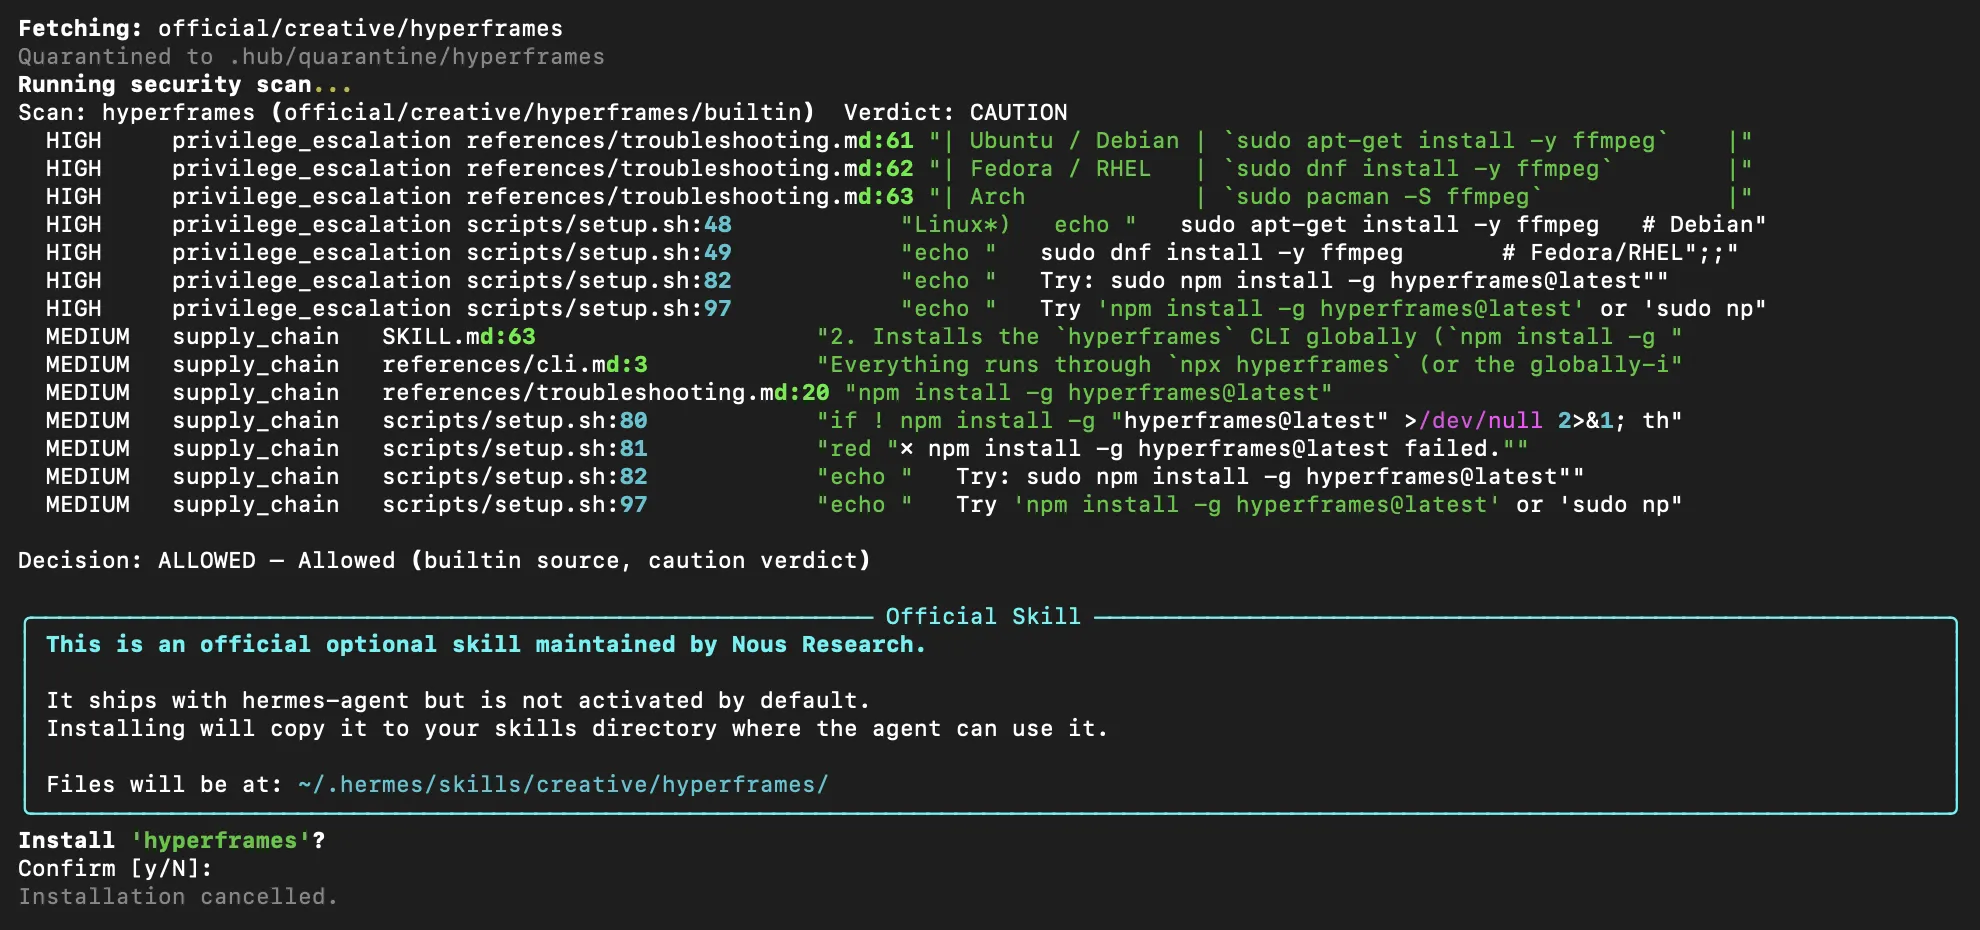
Task: Click the '~/.hermes/skills/creative/hyperframes/' path
Action: tap(563, 785)
